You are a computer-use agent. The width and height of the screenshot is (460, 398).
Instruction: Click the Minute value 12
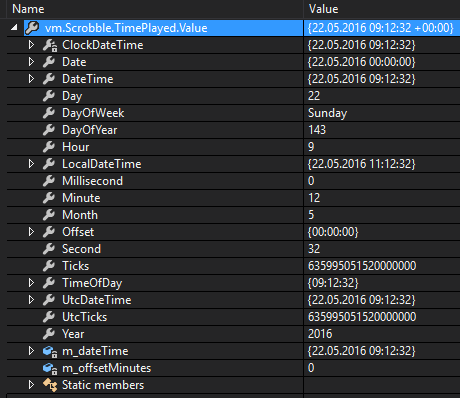tap(314, 198)
